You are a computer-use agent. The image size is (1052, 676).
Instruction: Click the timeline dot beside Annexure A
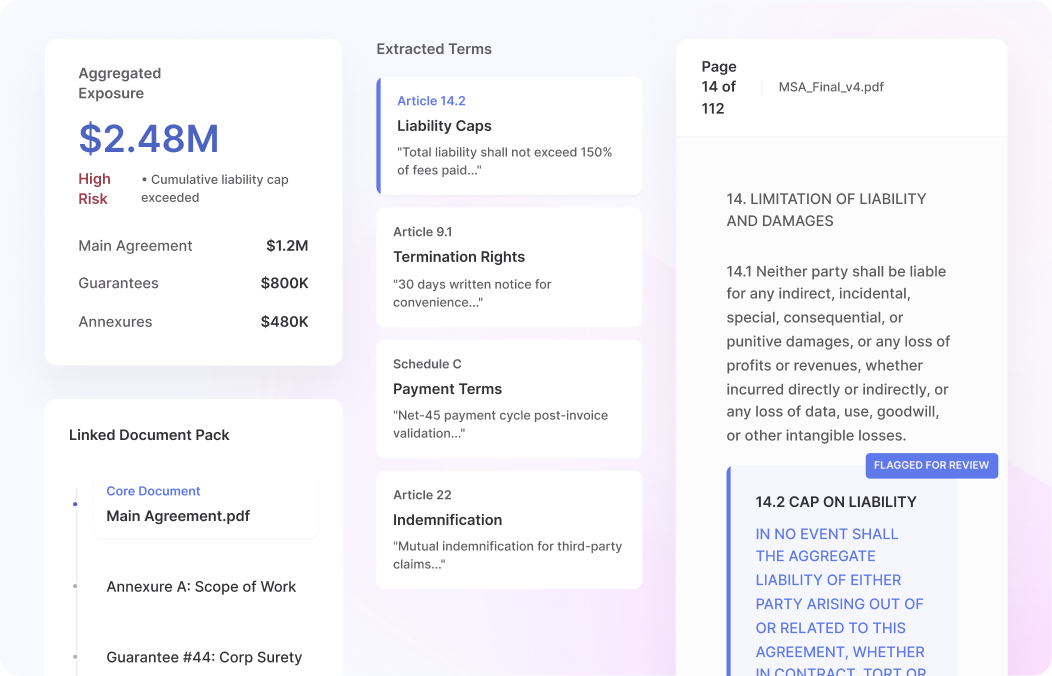point(75,586)
